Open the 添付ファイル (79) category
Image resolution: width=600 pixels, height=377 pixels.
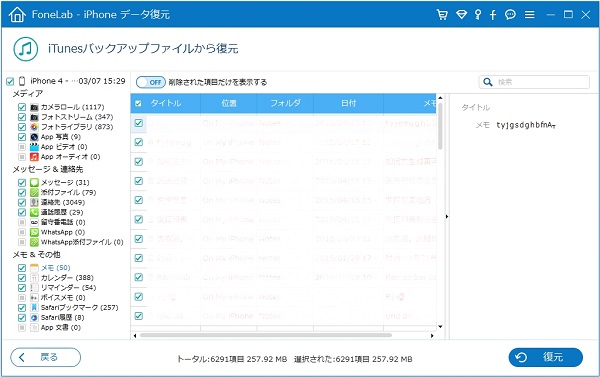click(68, 192)
